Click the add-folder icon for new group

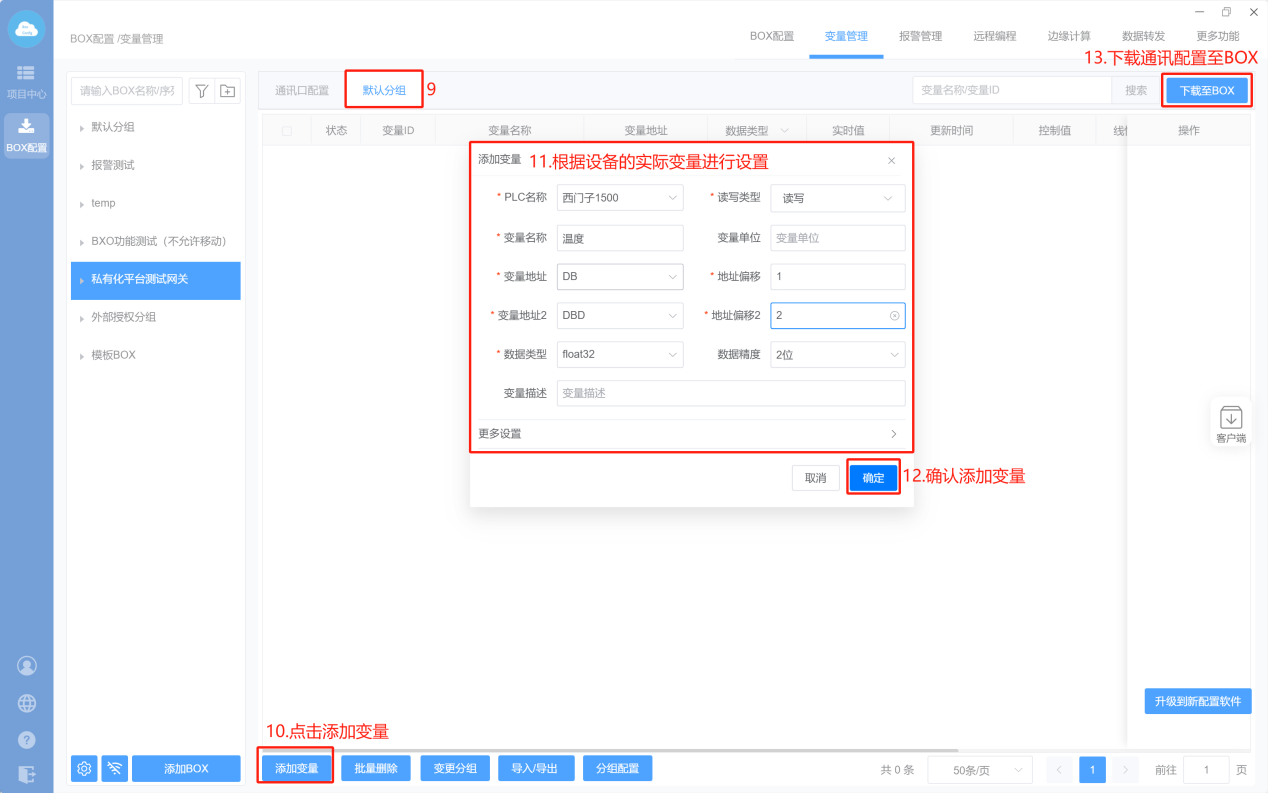[228, 91]
